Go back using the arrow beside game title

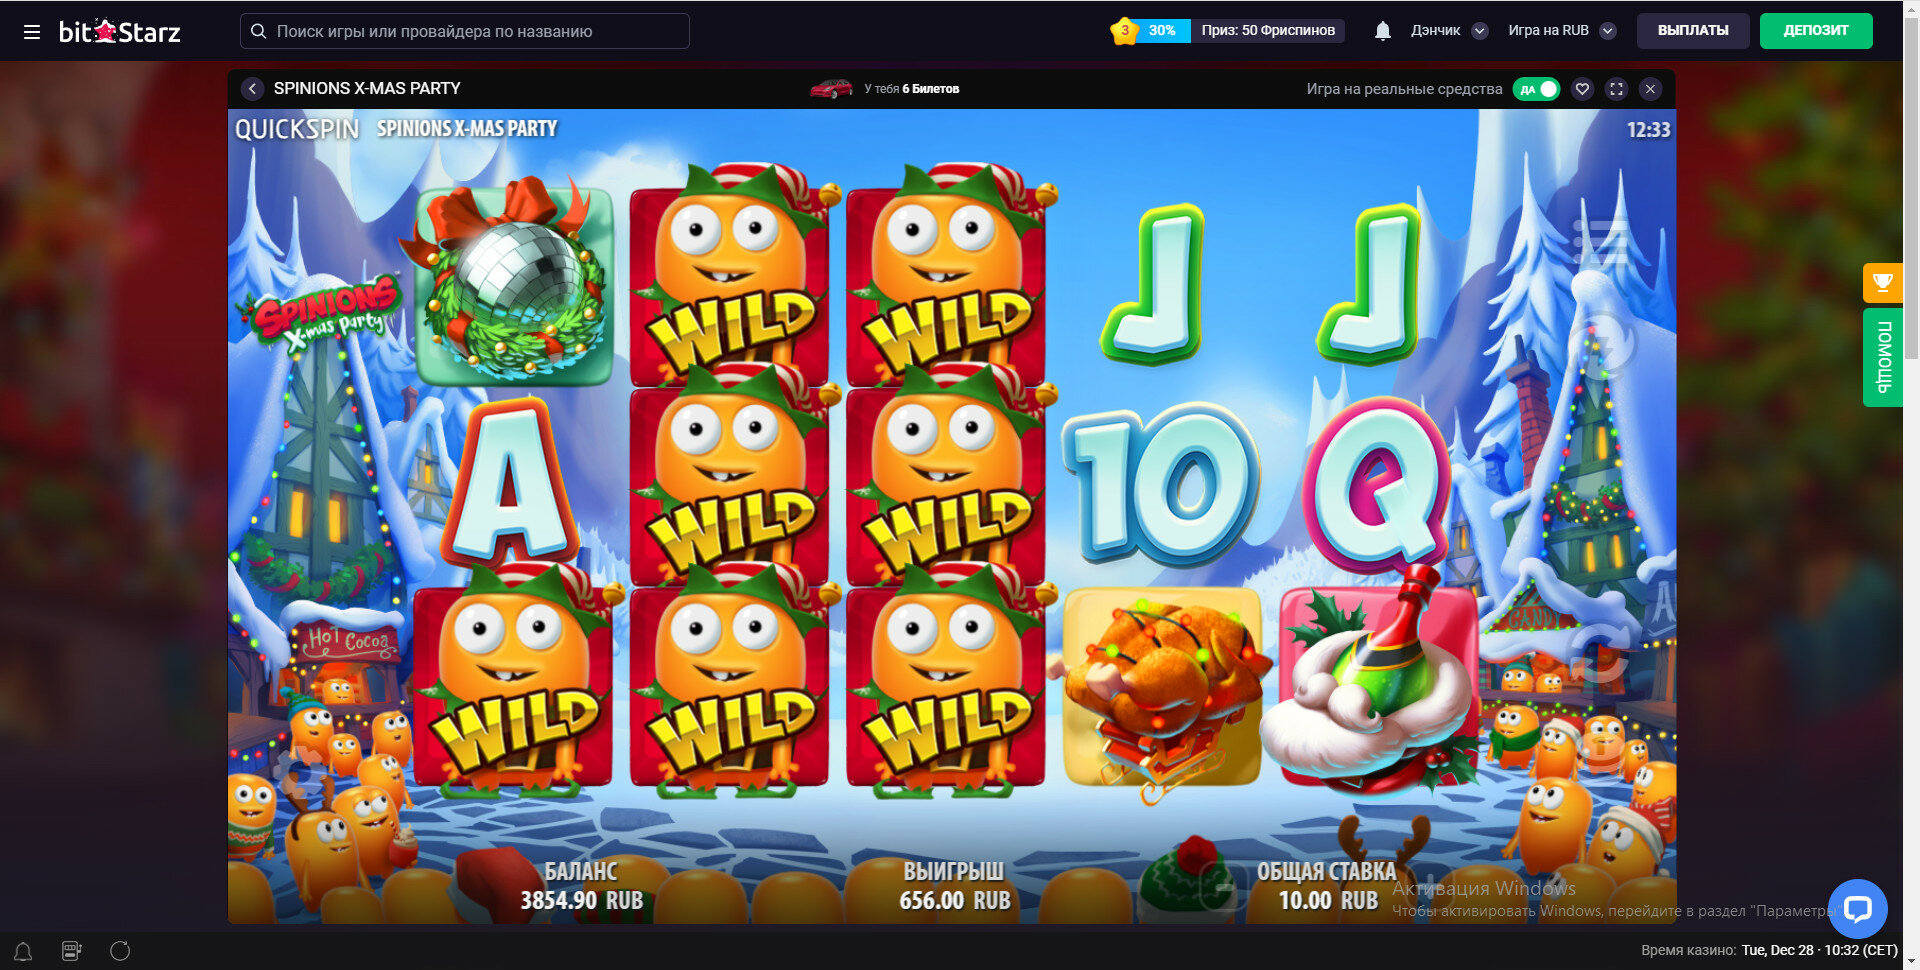[x=252, y=89]
